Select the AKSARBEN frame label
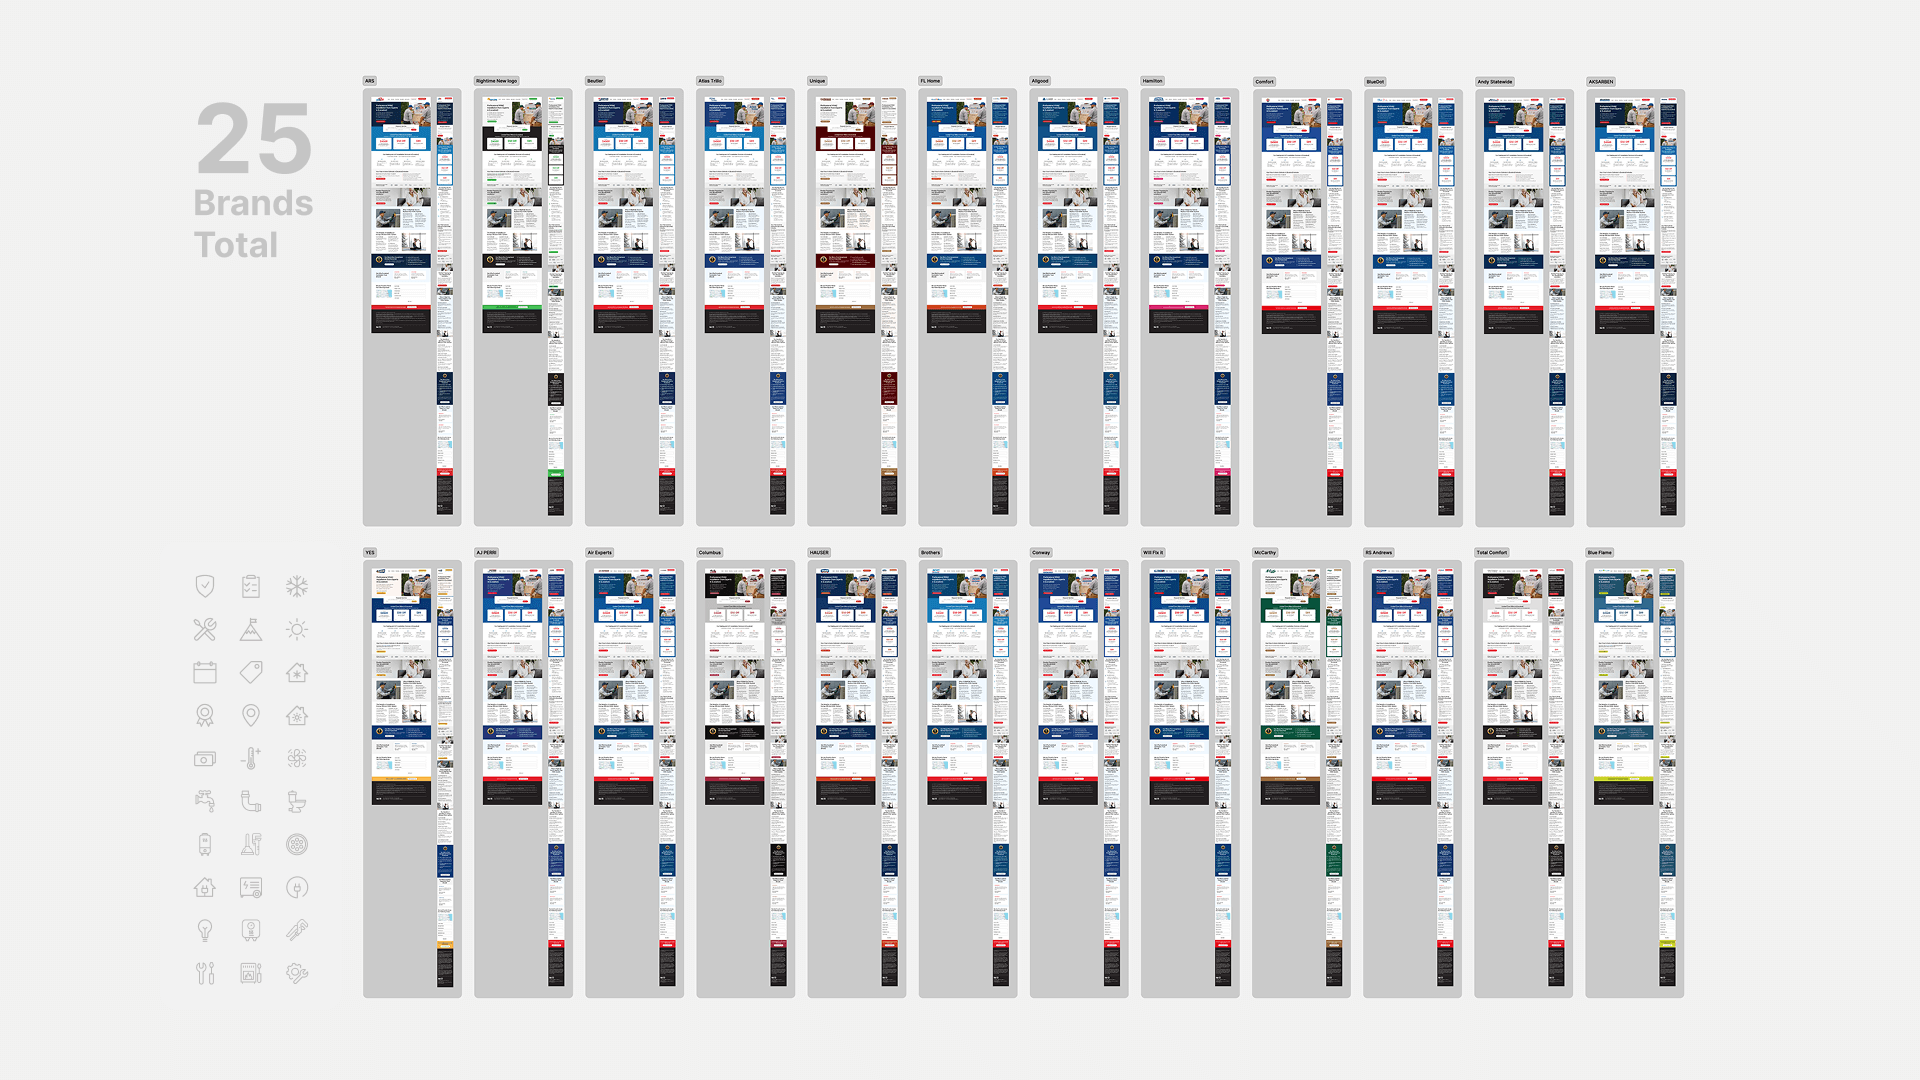1920x1080 pixels. click(x=1600, y=82)
